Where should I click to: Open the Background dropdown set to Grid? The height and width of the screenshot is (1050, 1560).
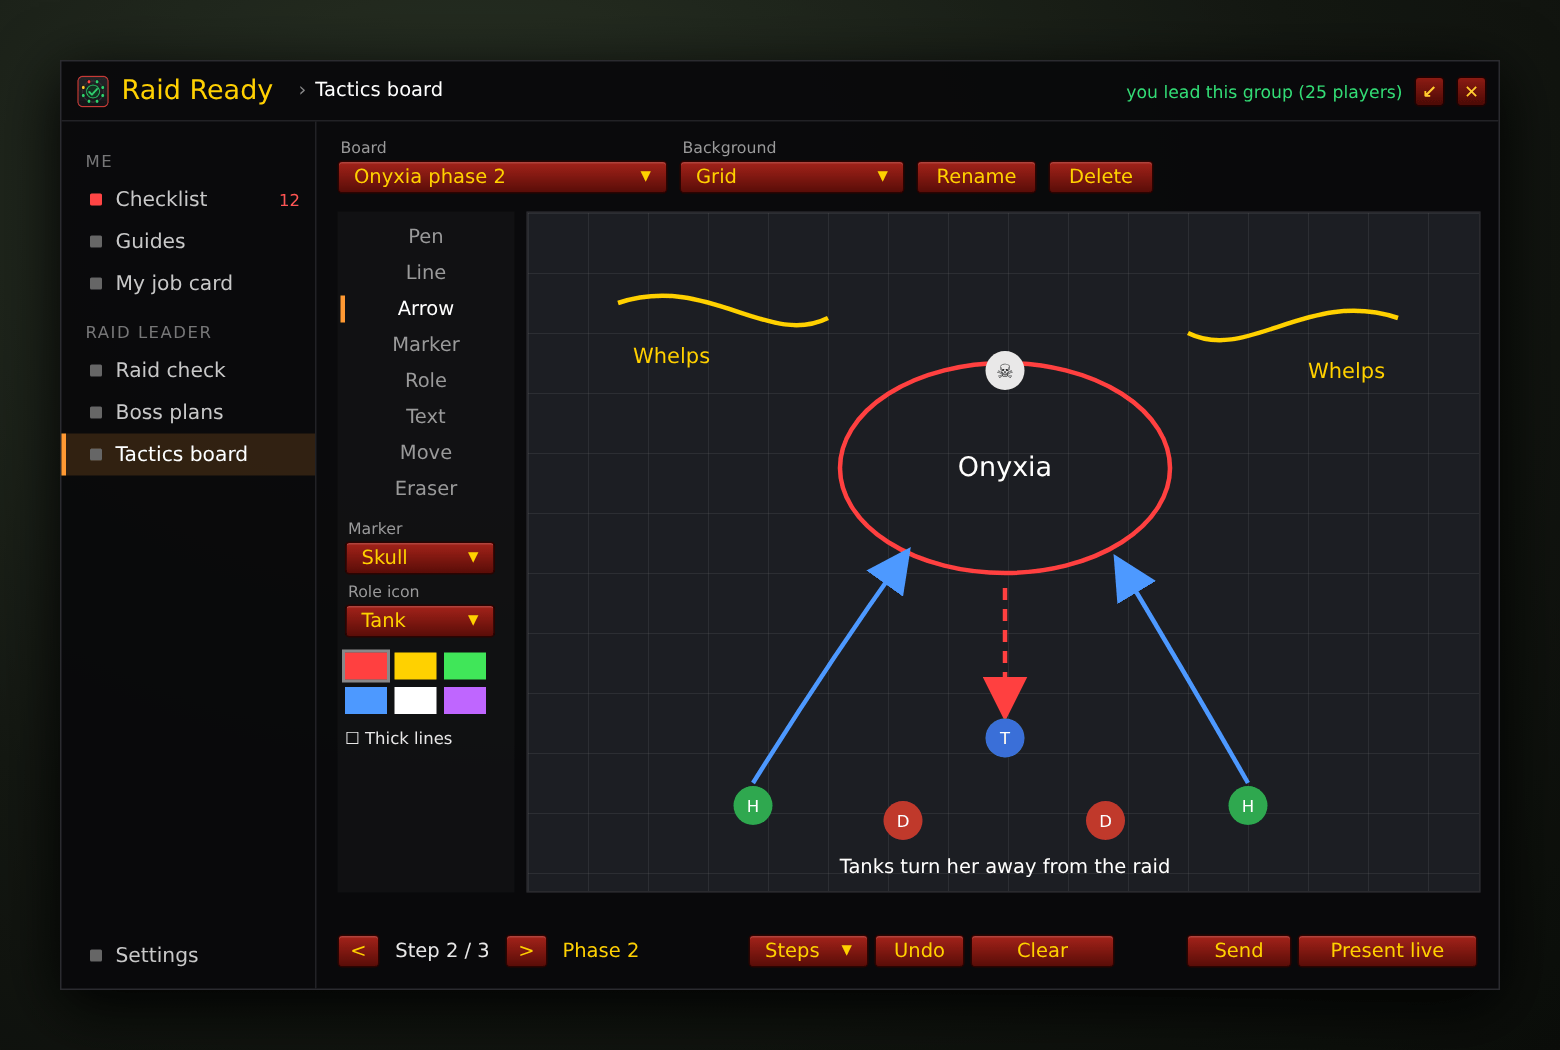[792, 176]
